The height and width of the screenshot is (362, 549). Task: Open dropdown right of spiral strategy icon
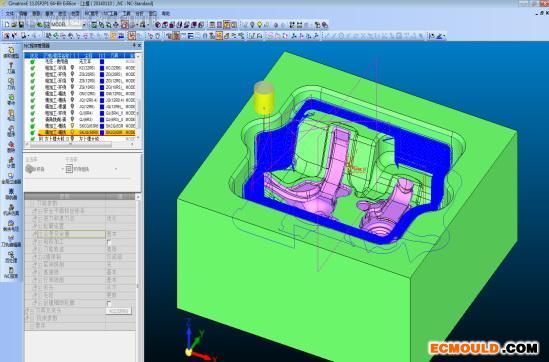click(116, 169)
